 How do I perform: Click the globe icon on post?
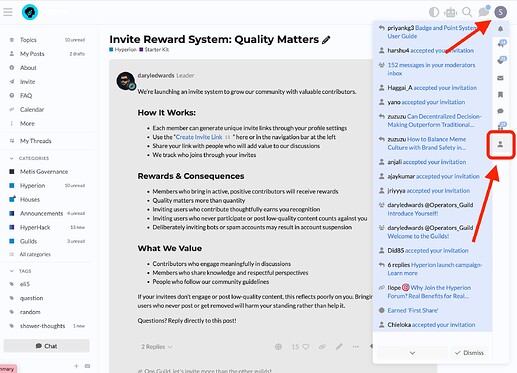278,347
